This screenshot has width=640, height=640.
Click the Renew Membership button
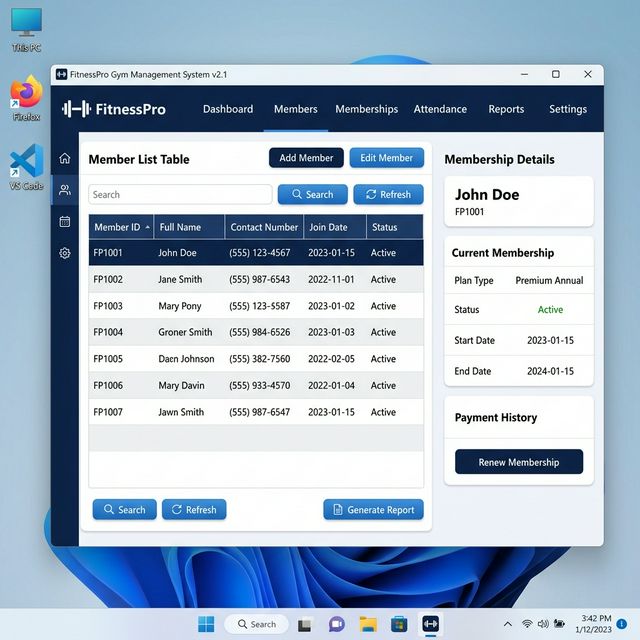(x=519, y=462)
